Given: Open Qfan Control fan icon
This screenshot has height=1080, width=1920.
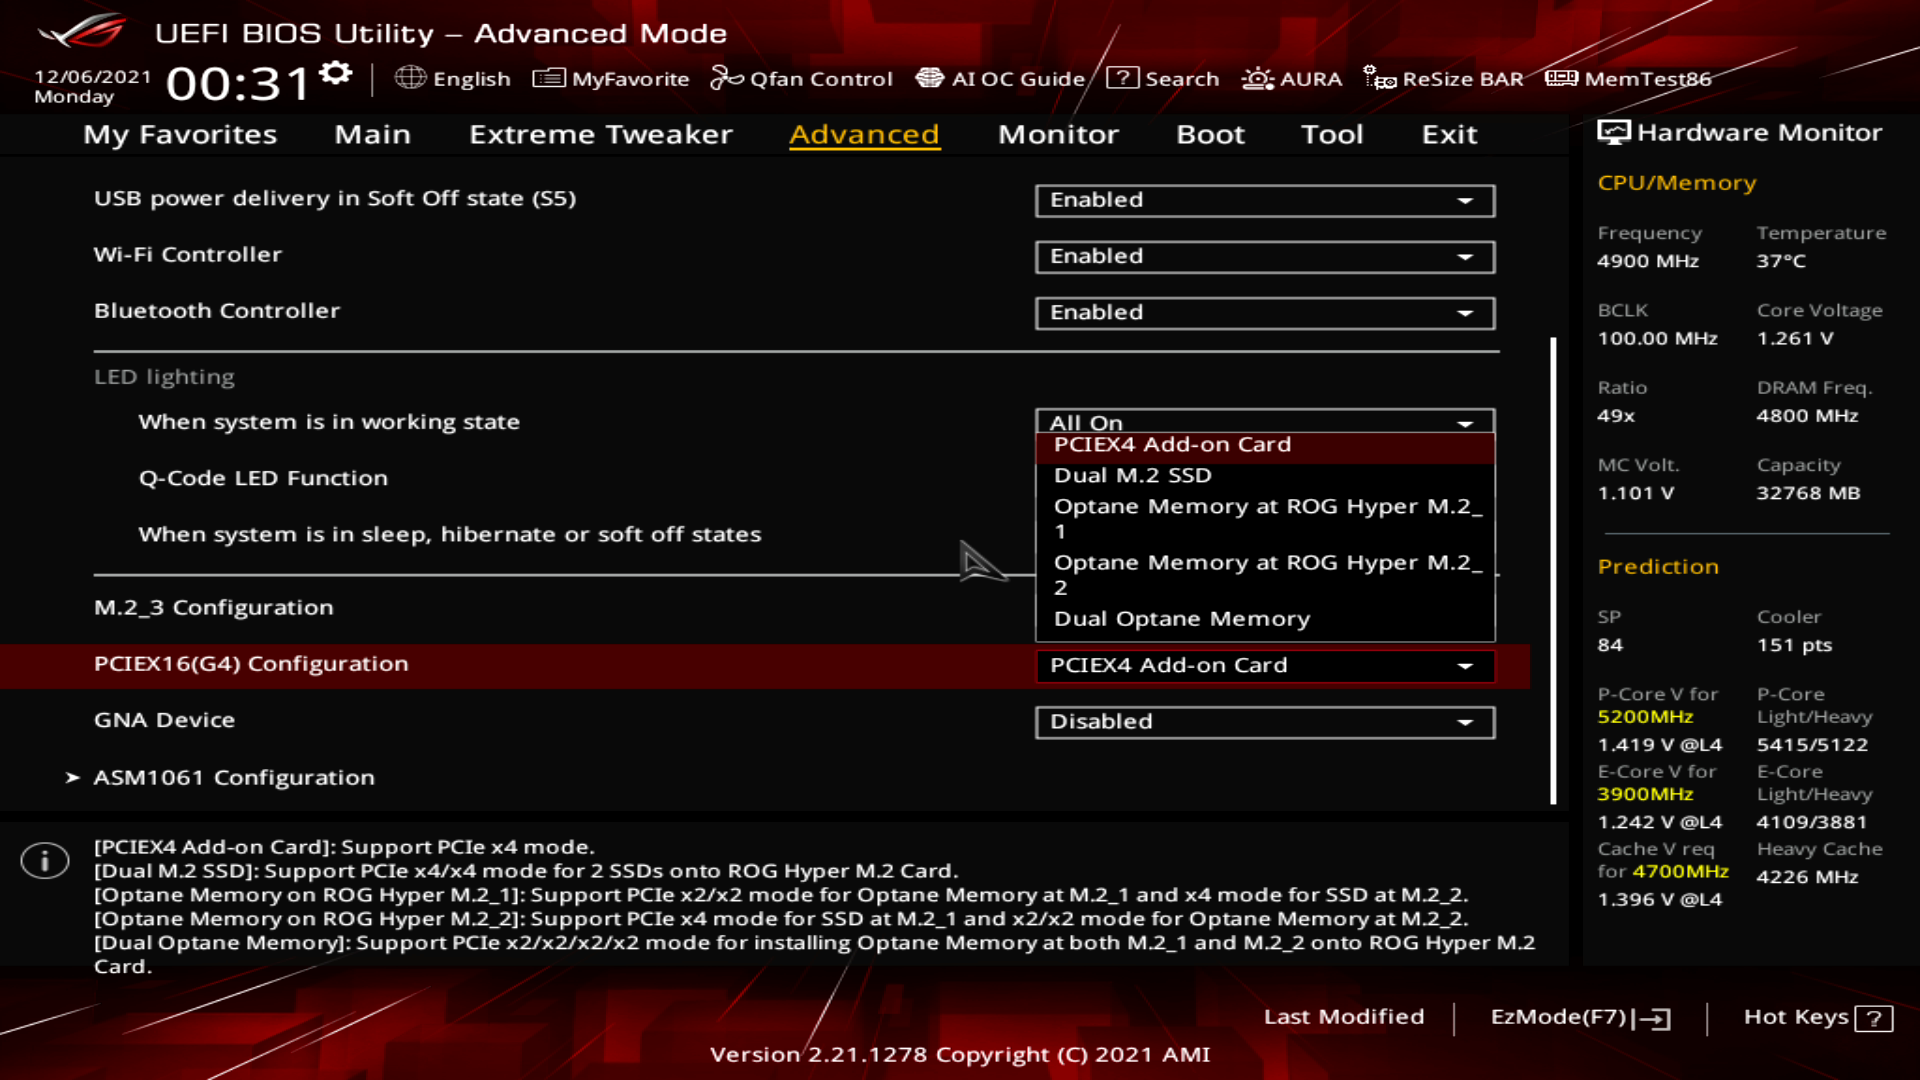Looking at the screenshot, I should point(726,78).
